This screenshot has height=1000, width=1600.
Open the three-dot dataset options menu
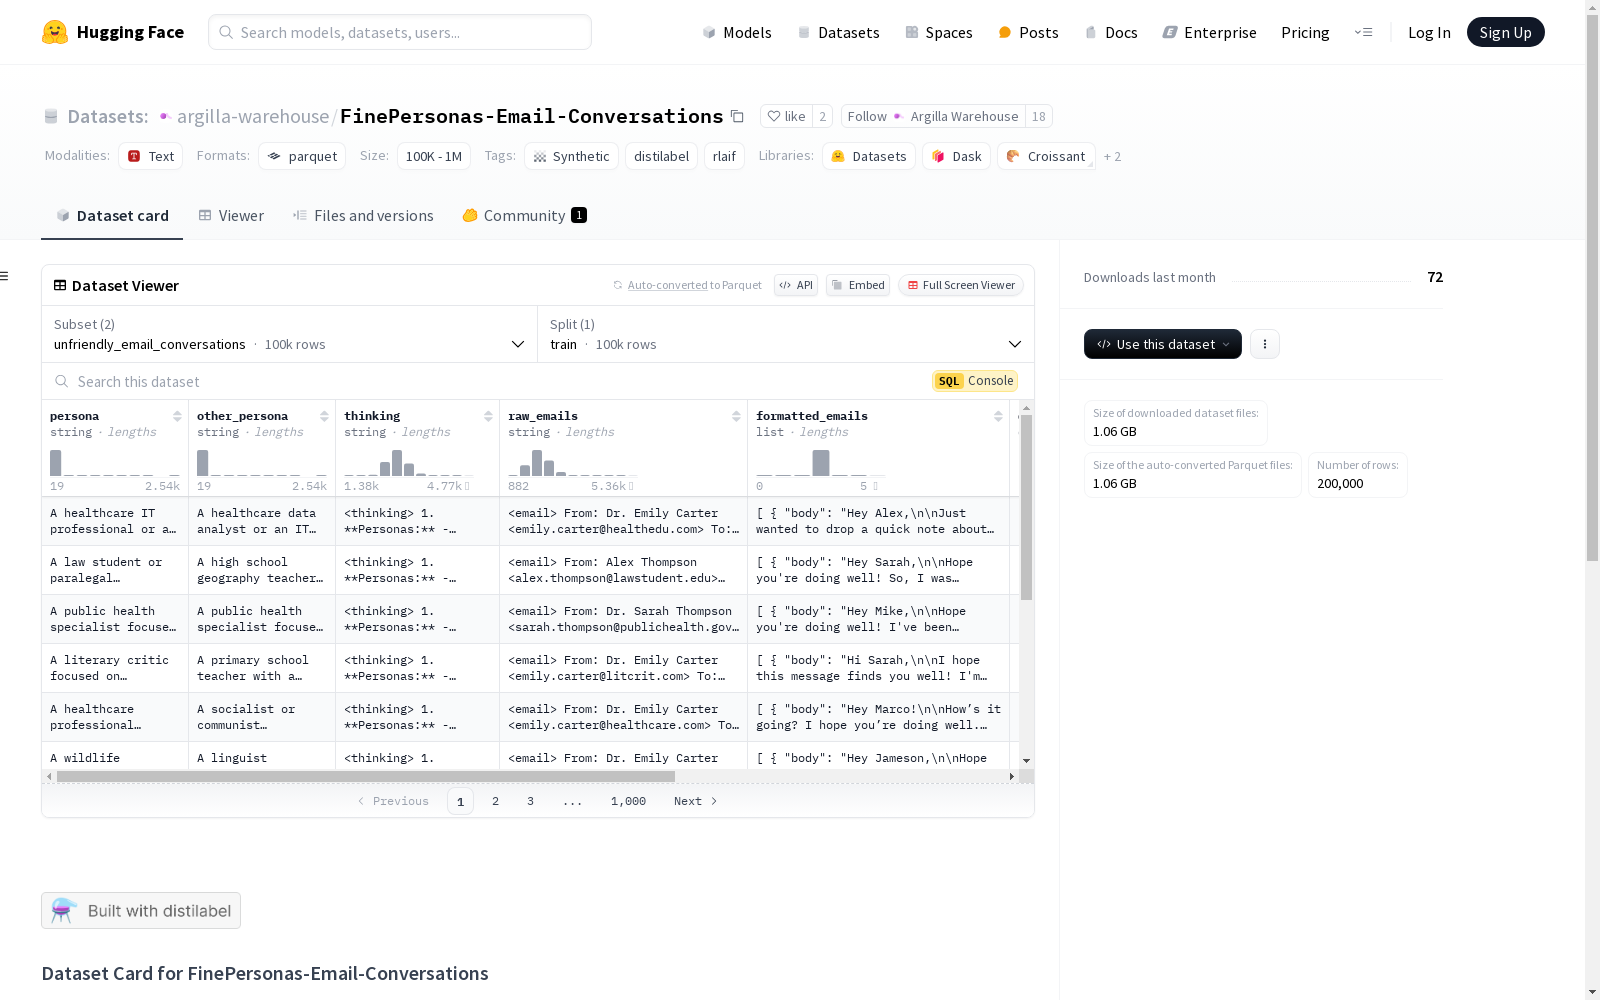[1265, 344]
